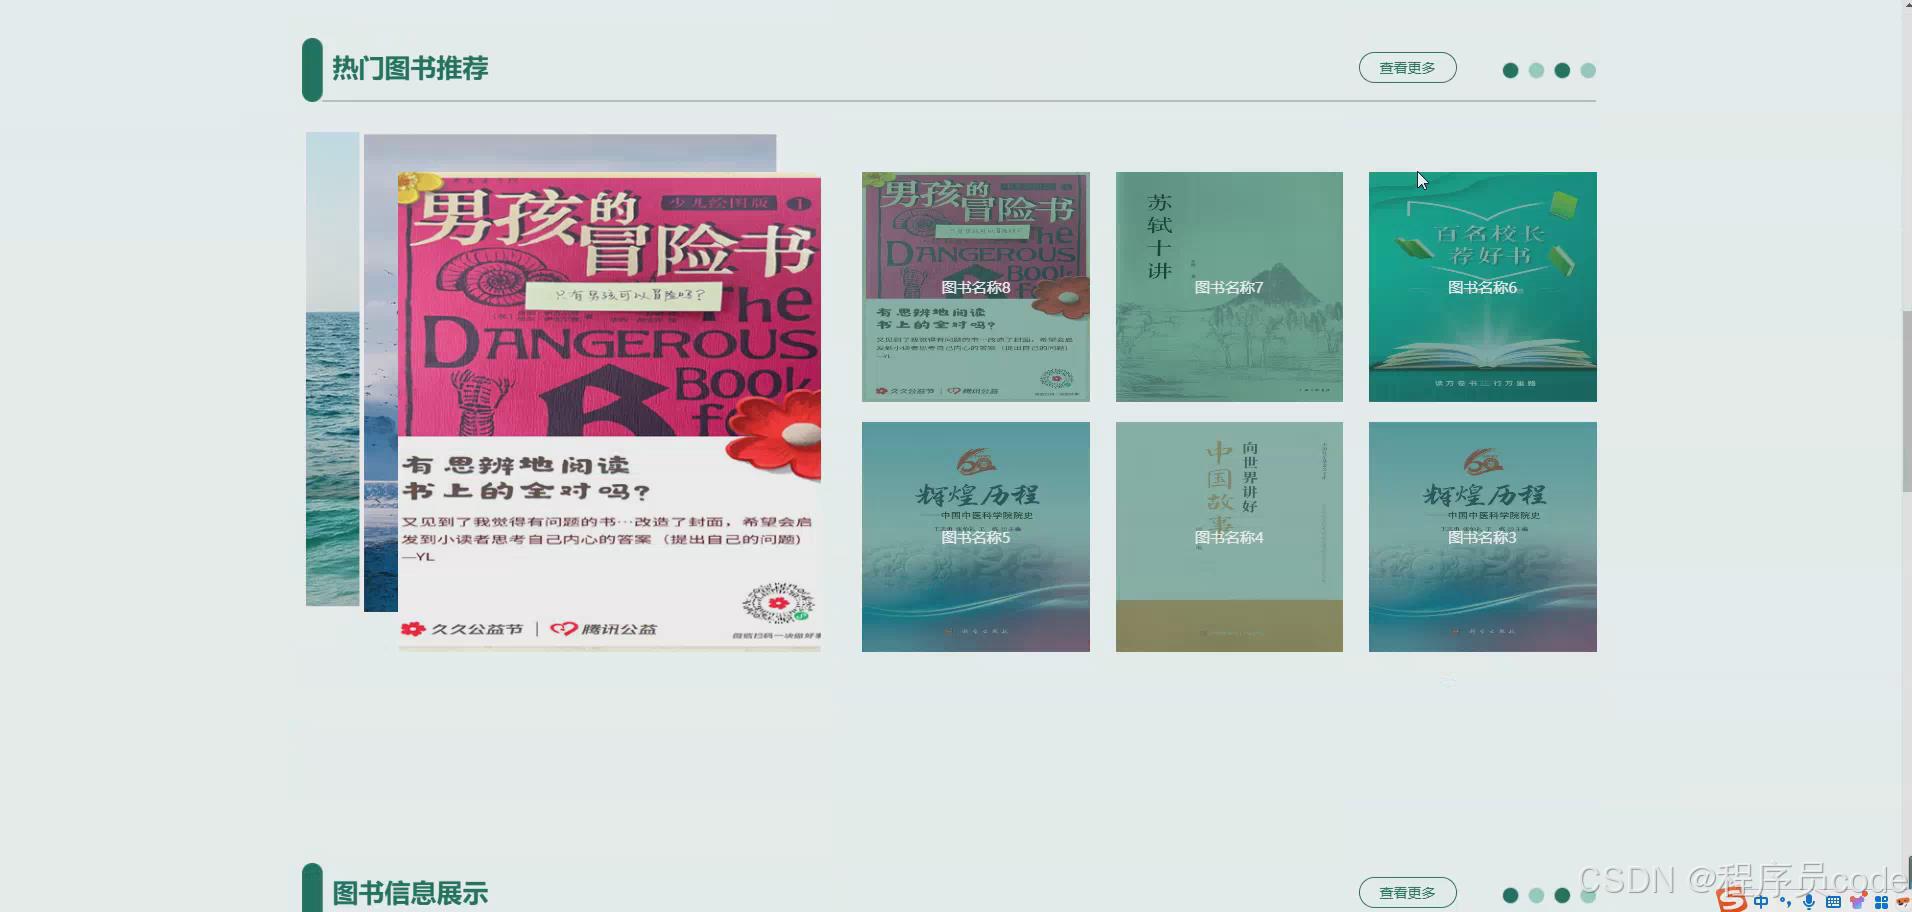Image resolution: width=1912 pixels, height=912 pixels.
Task: Open book card 图书名称4
Action: pyautogui.click(x=1229, y=537)
